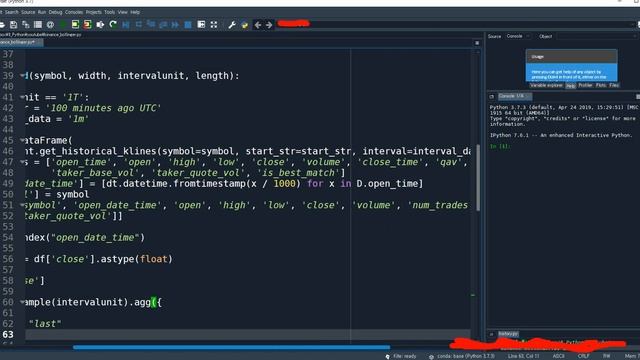Screen dimensions: 640x360
Task: Open the Tools menu
Action: pyautogui.click(x=109, y=12)
